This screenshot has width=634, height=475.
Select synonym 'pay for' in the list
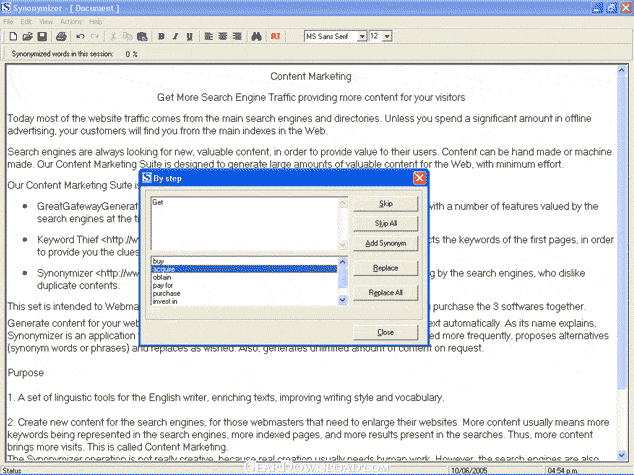point(244,285)
